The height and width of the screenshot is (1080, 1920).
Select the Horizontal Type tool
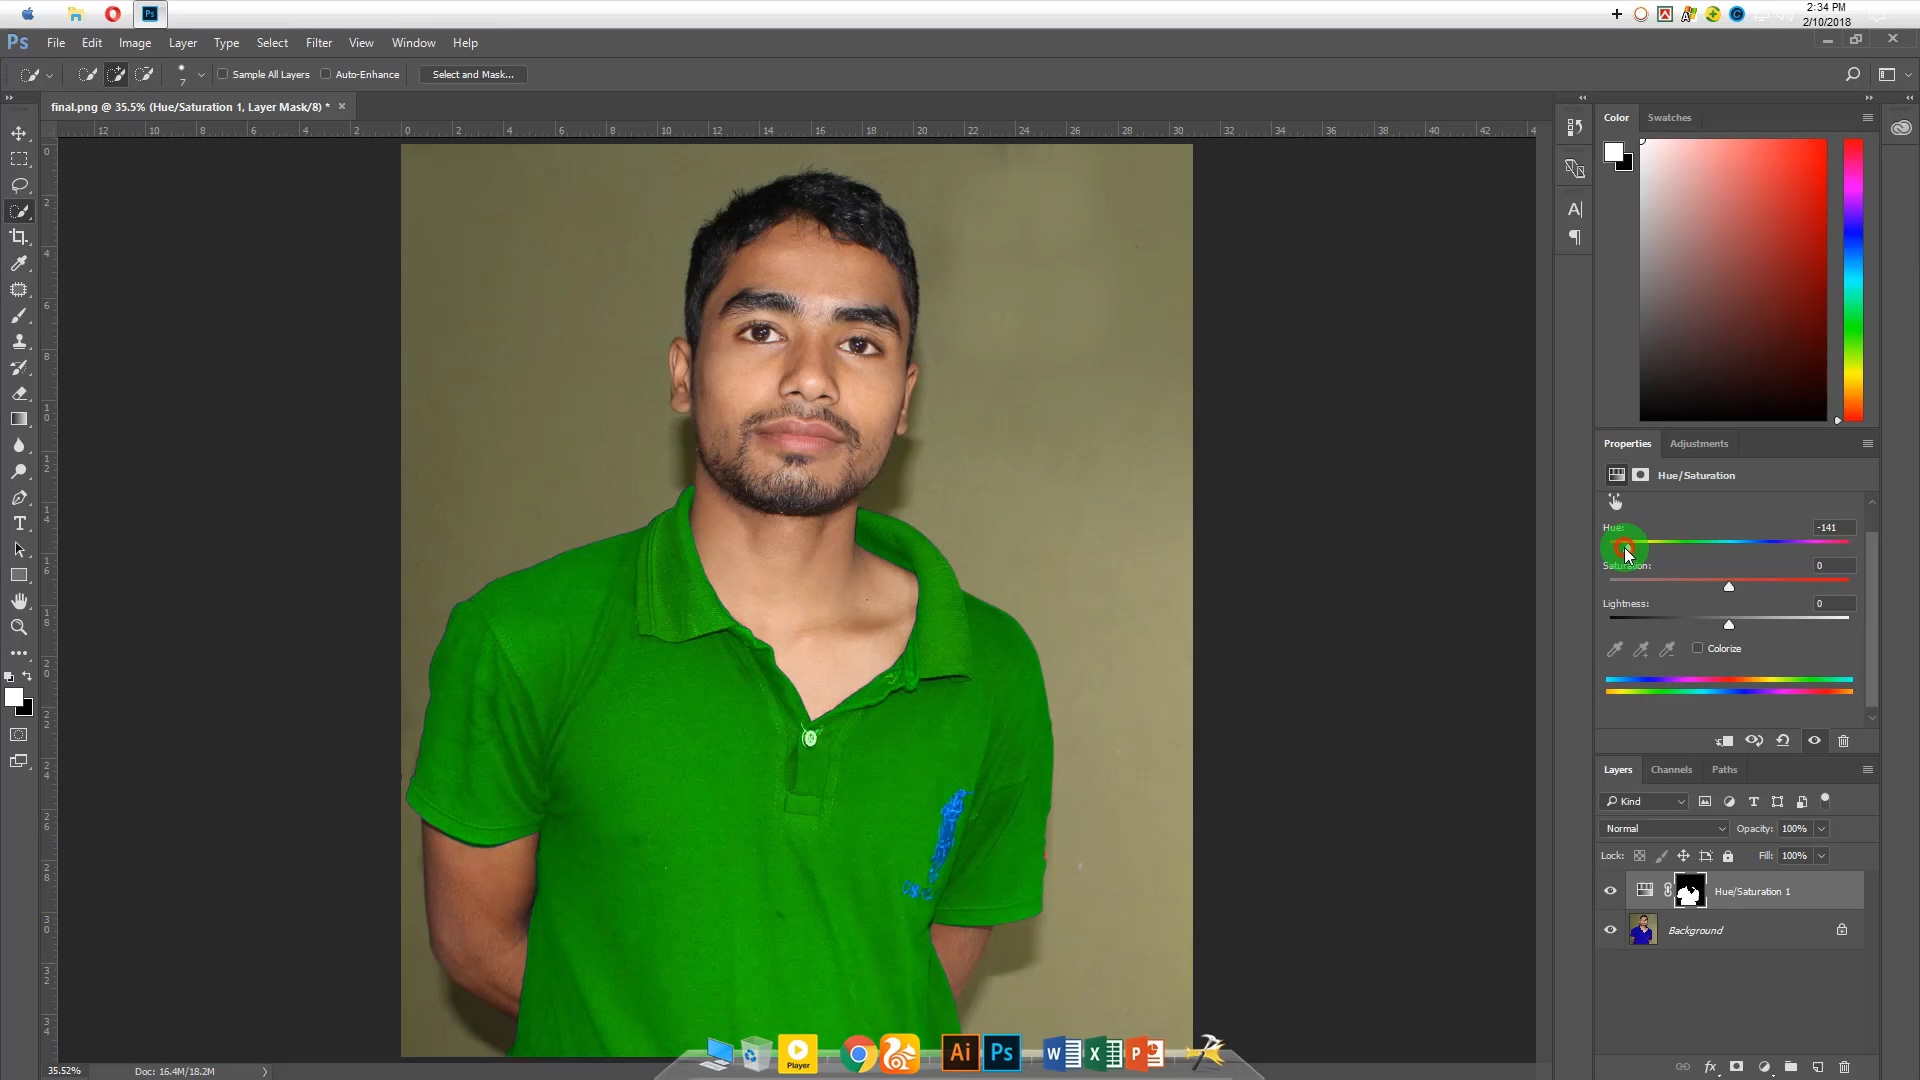click(19, 523)
